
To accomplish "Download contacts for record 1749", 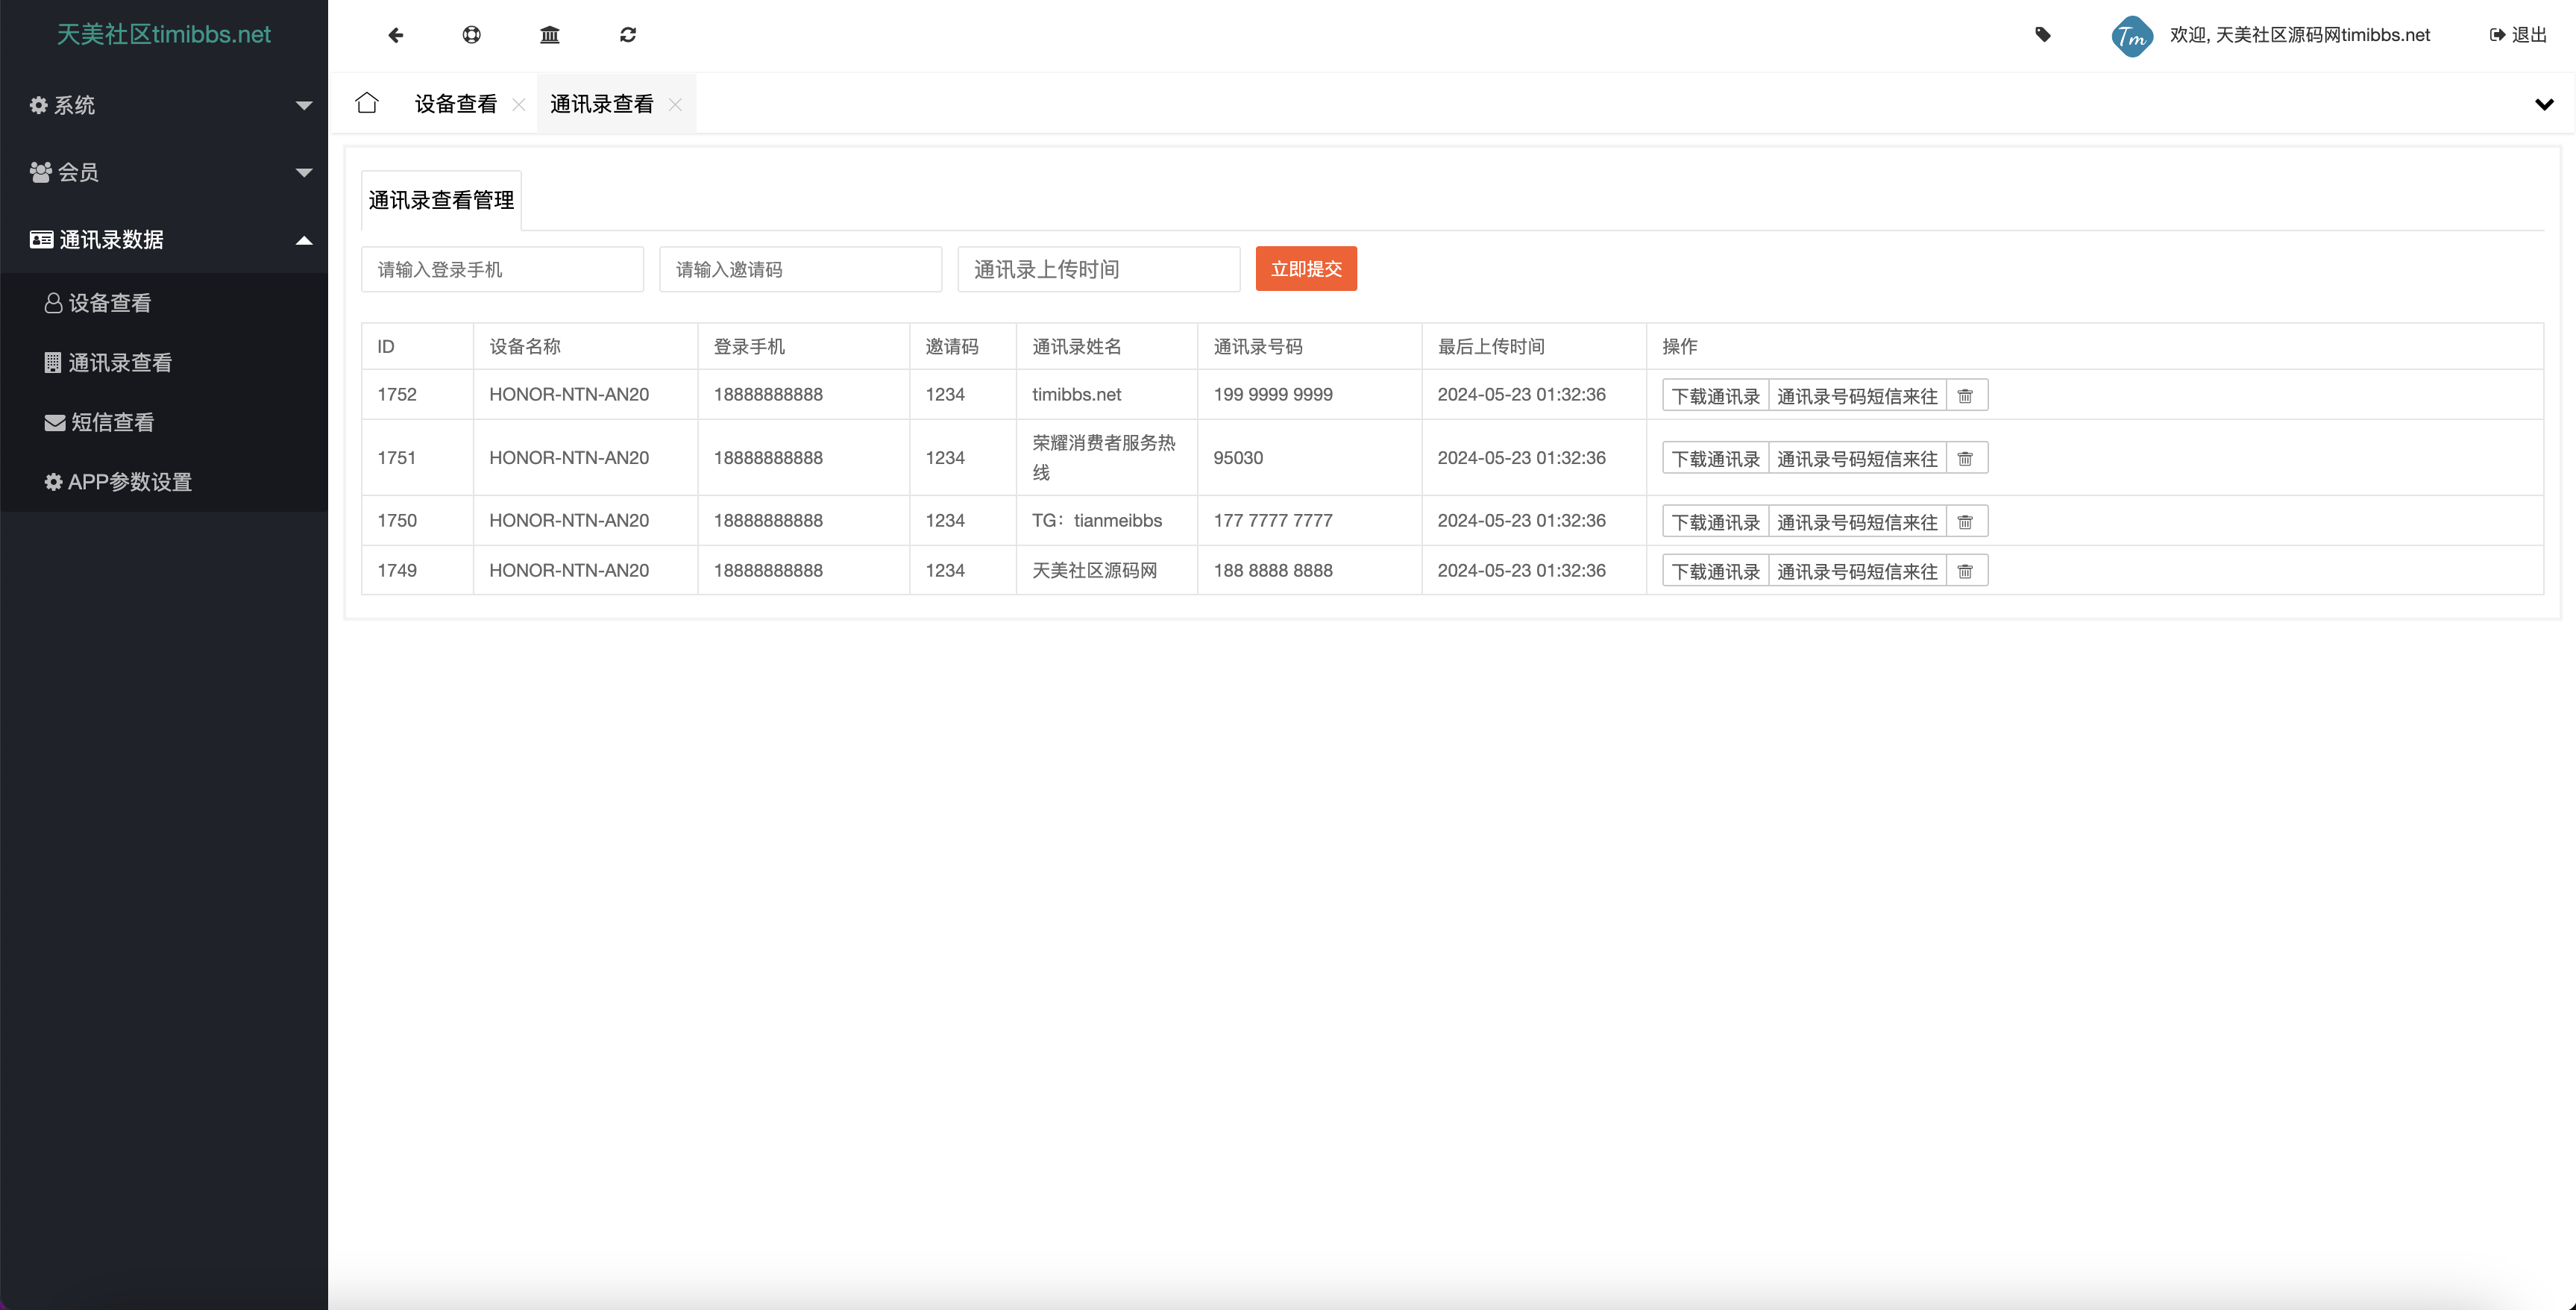I will tap(1714, 570).
